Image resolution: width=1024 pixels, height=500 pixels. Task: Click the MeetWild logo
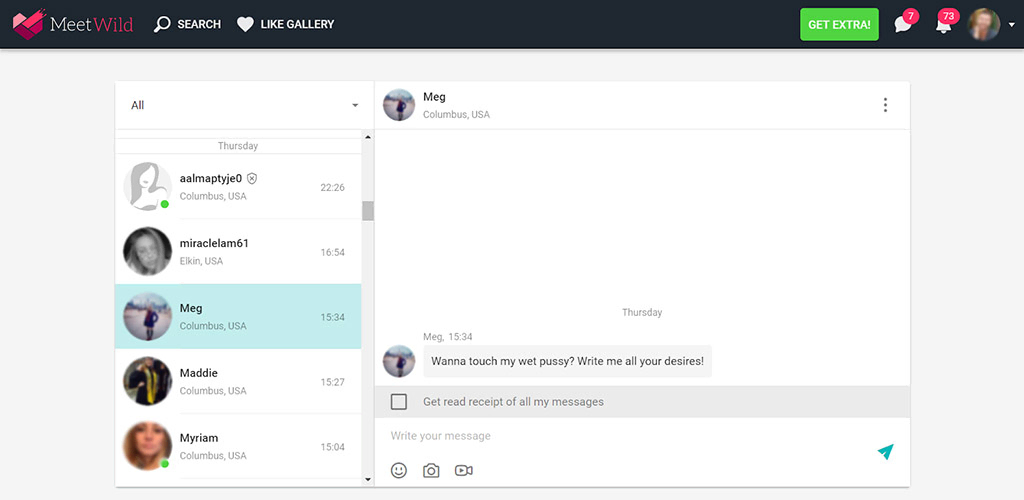tap(70, 24)
